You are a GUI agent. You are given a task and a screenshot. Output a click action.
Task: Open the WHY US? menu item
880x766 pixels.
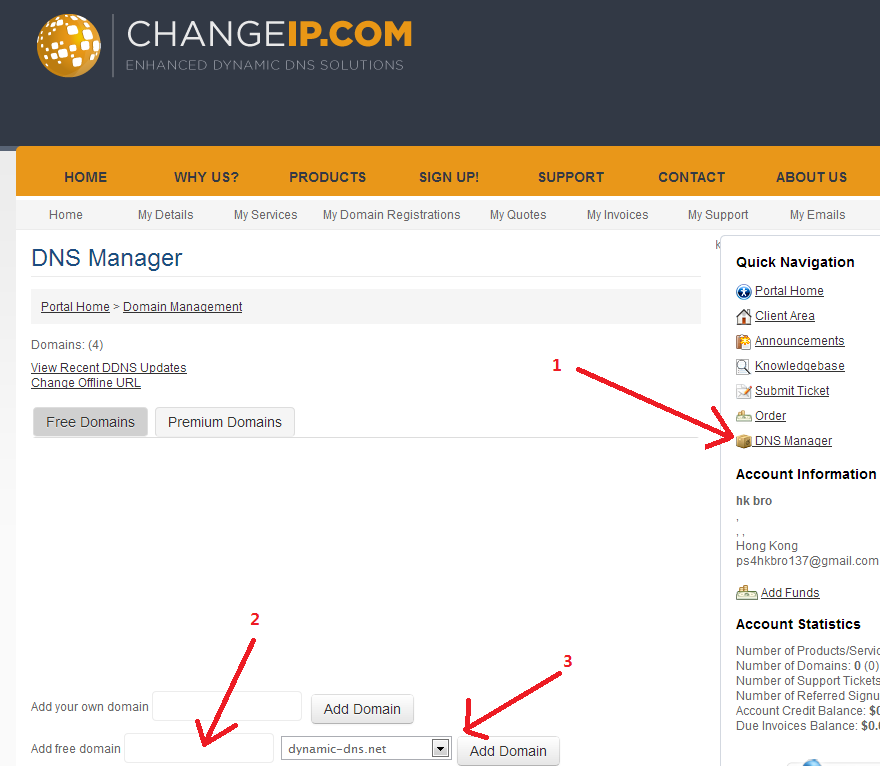(x=207, y=177)
